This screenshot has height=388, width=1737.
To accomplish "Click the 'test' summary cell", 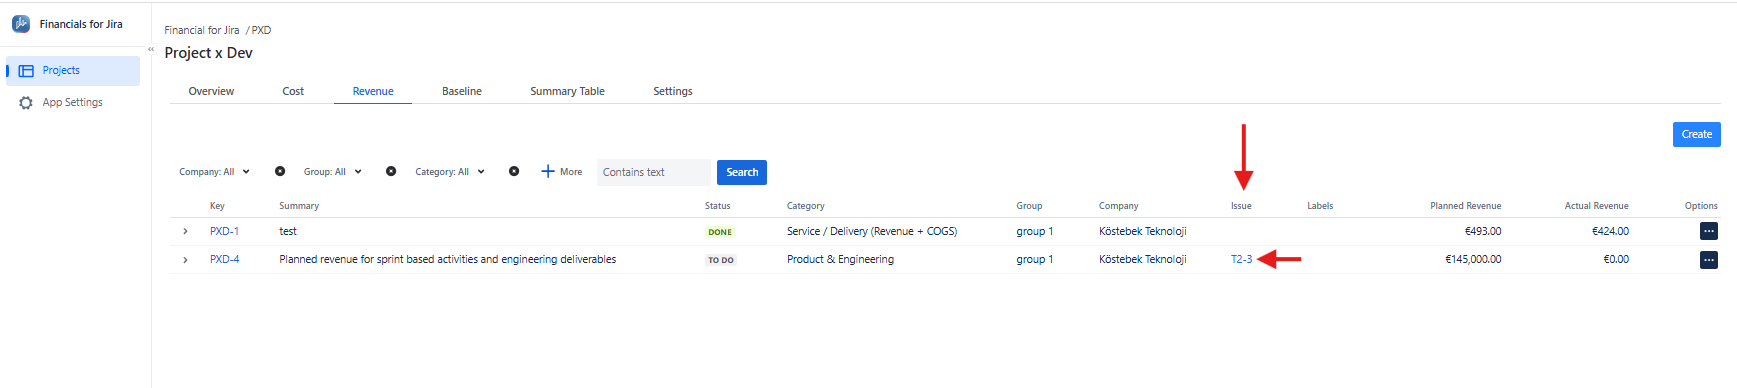I will 288,231.
